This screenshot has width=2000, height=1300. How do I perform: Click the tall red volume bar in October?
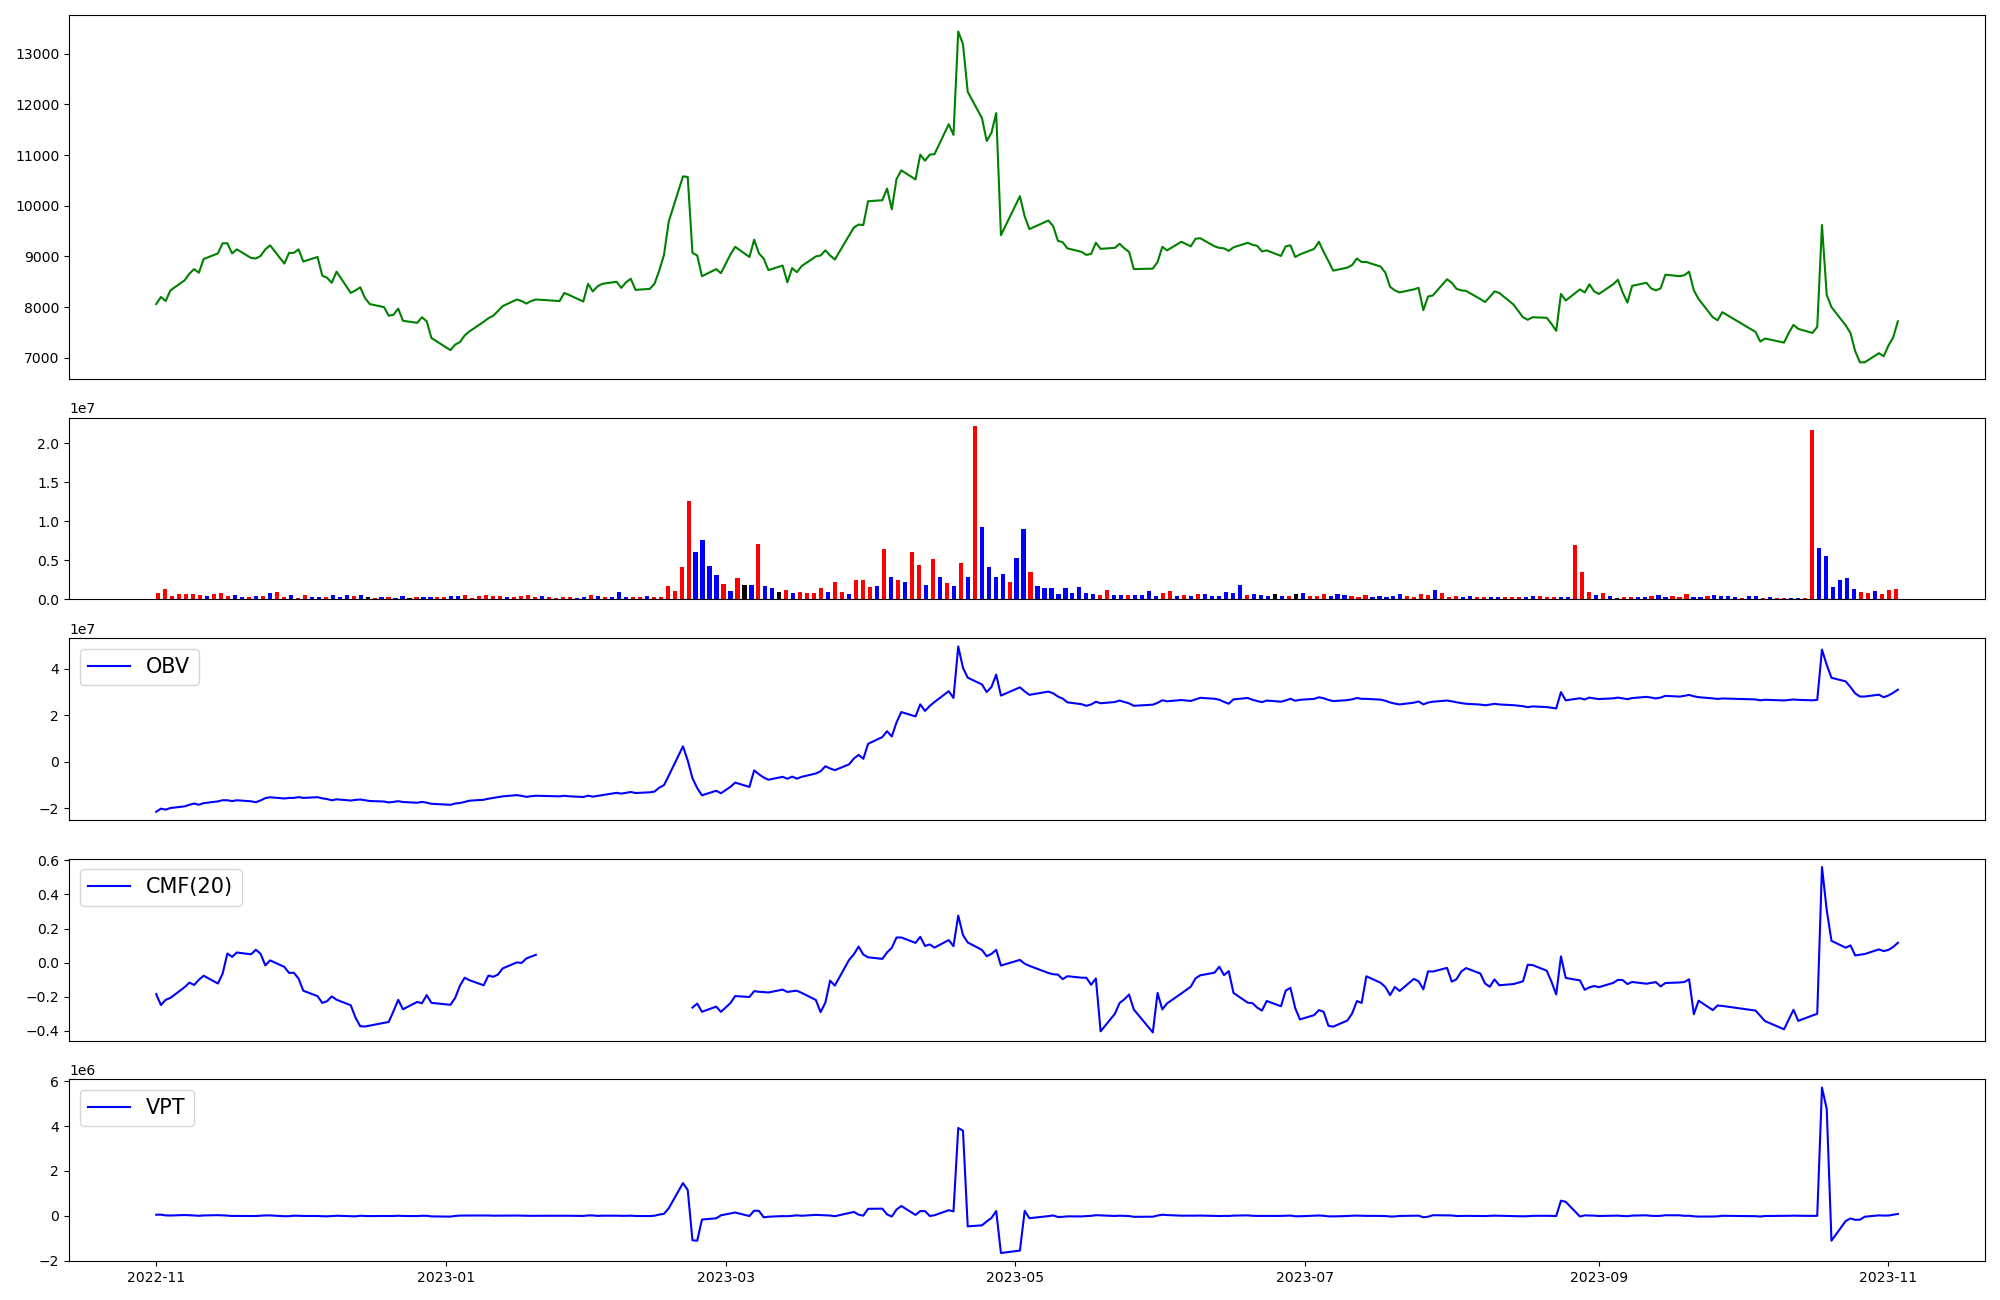[x=1812, y=514]
